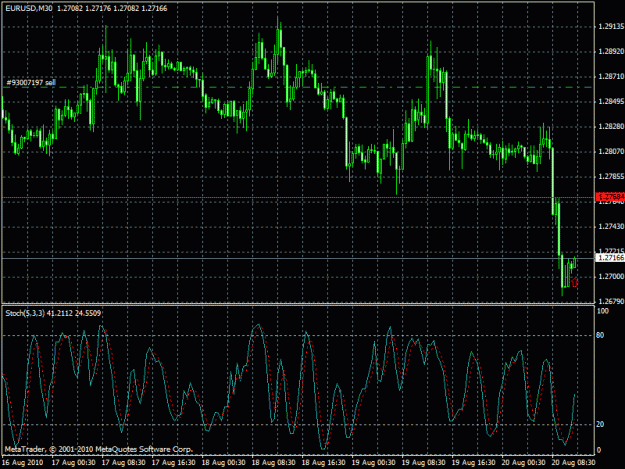Click price scale value 1.27855
The height and width of the screenshot is (469, 625).
click(611, 177)
